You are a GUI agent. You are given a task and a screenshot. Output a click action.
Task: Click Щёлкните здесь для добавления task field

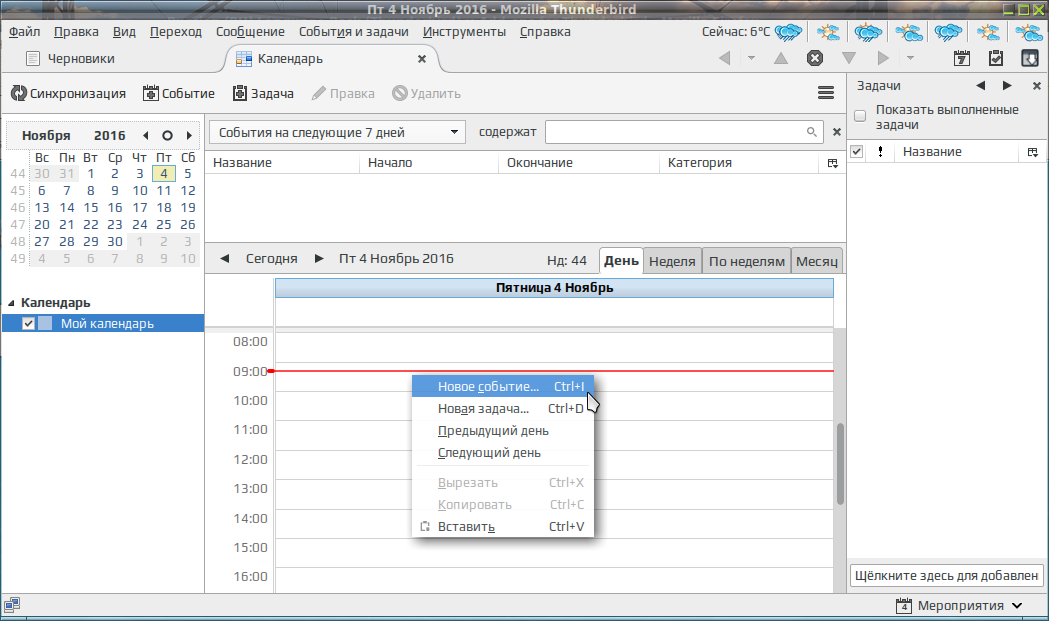pyautogui.click(x=946, y=575)
